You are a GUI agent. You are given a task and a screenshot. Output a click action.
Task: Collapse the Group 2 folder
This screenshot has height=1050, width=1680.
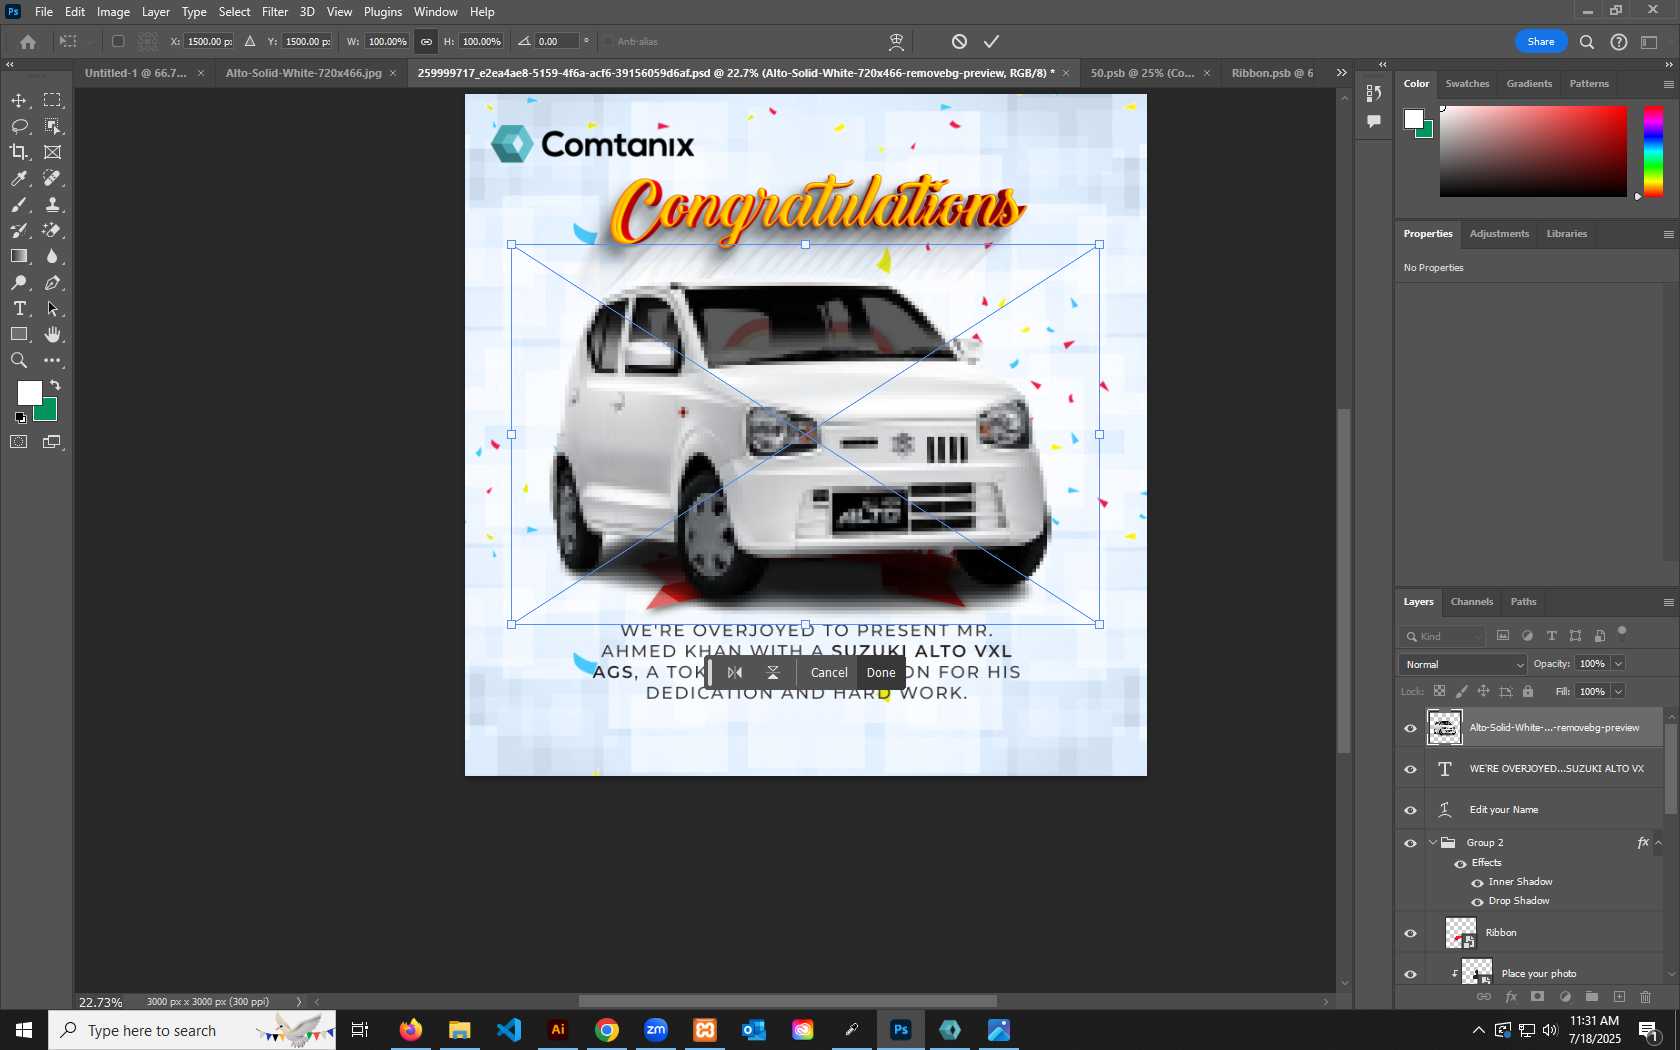[1432, 843]
